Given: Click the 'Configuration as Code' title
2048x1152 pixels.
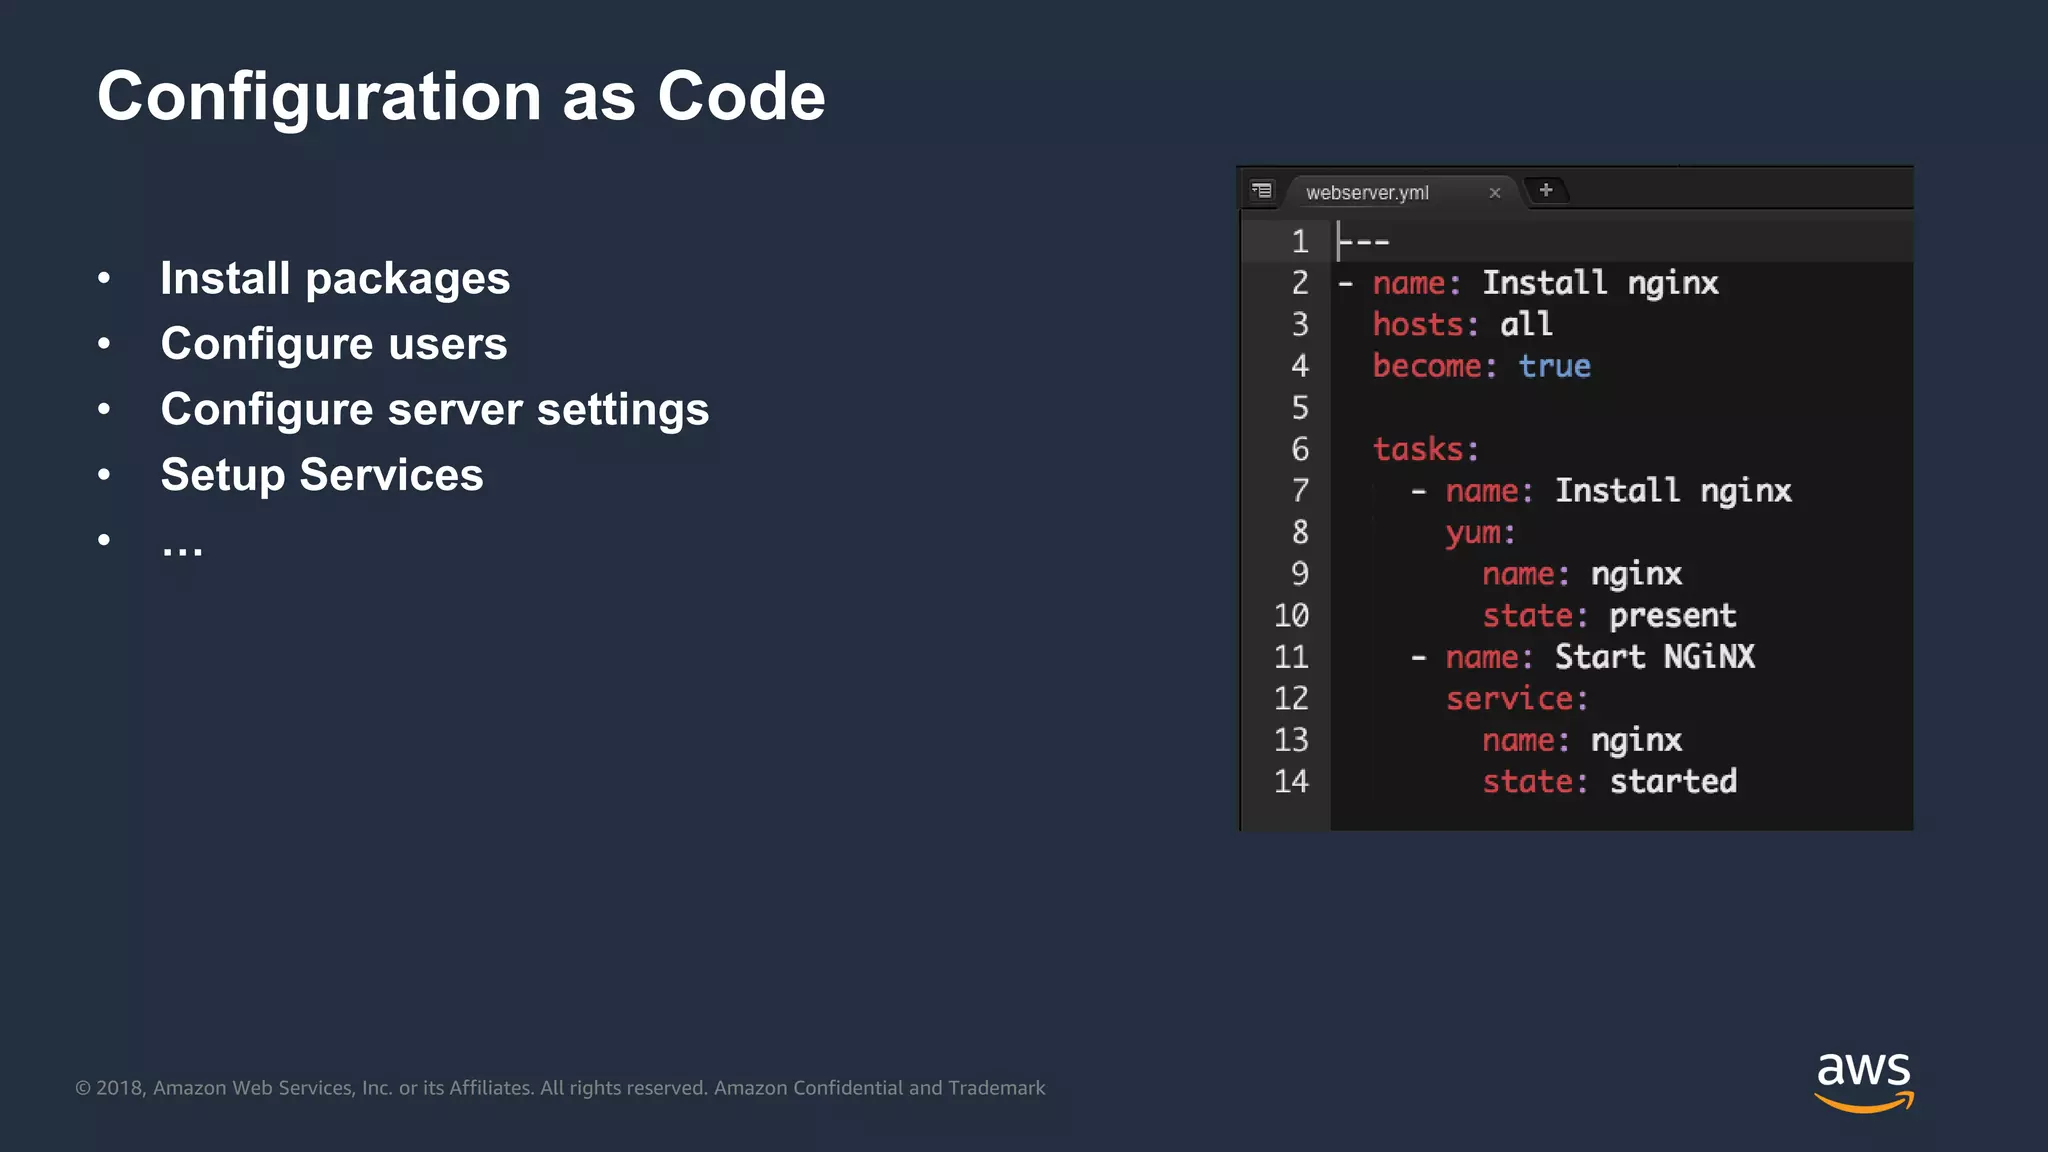Looking at the screenshot, I should pos(461,96).
